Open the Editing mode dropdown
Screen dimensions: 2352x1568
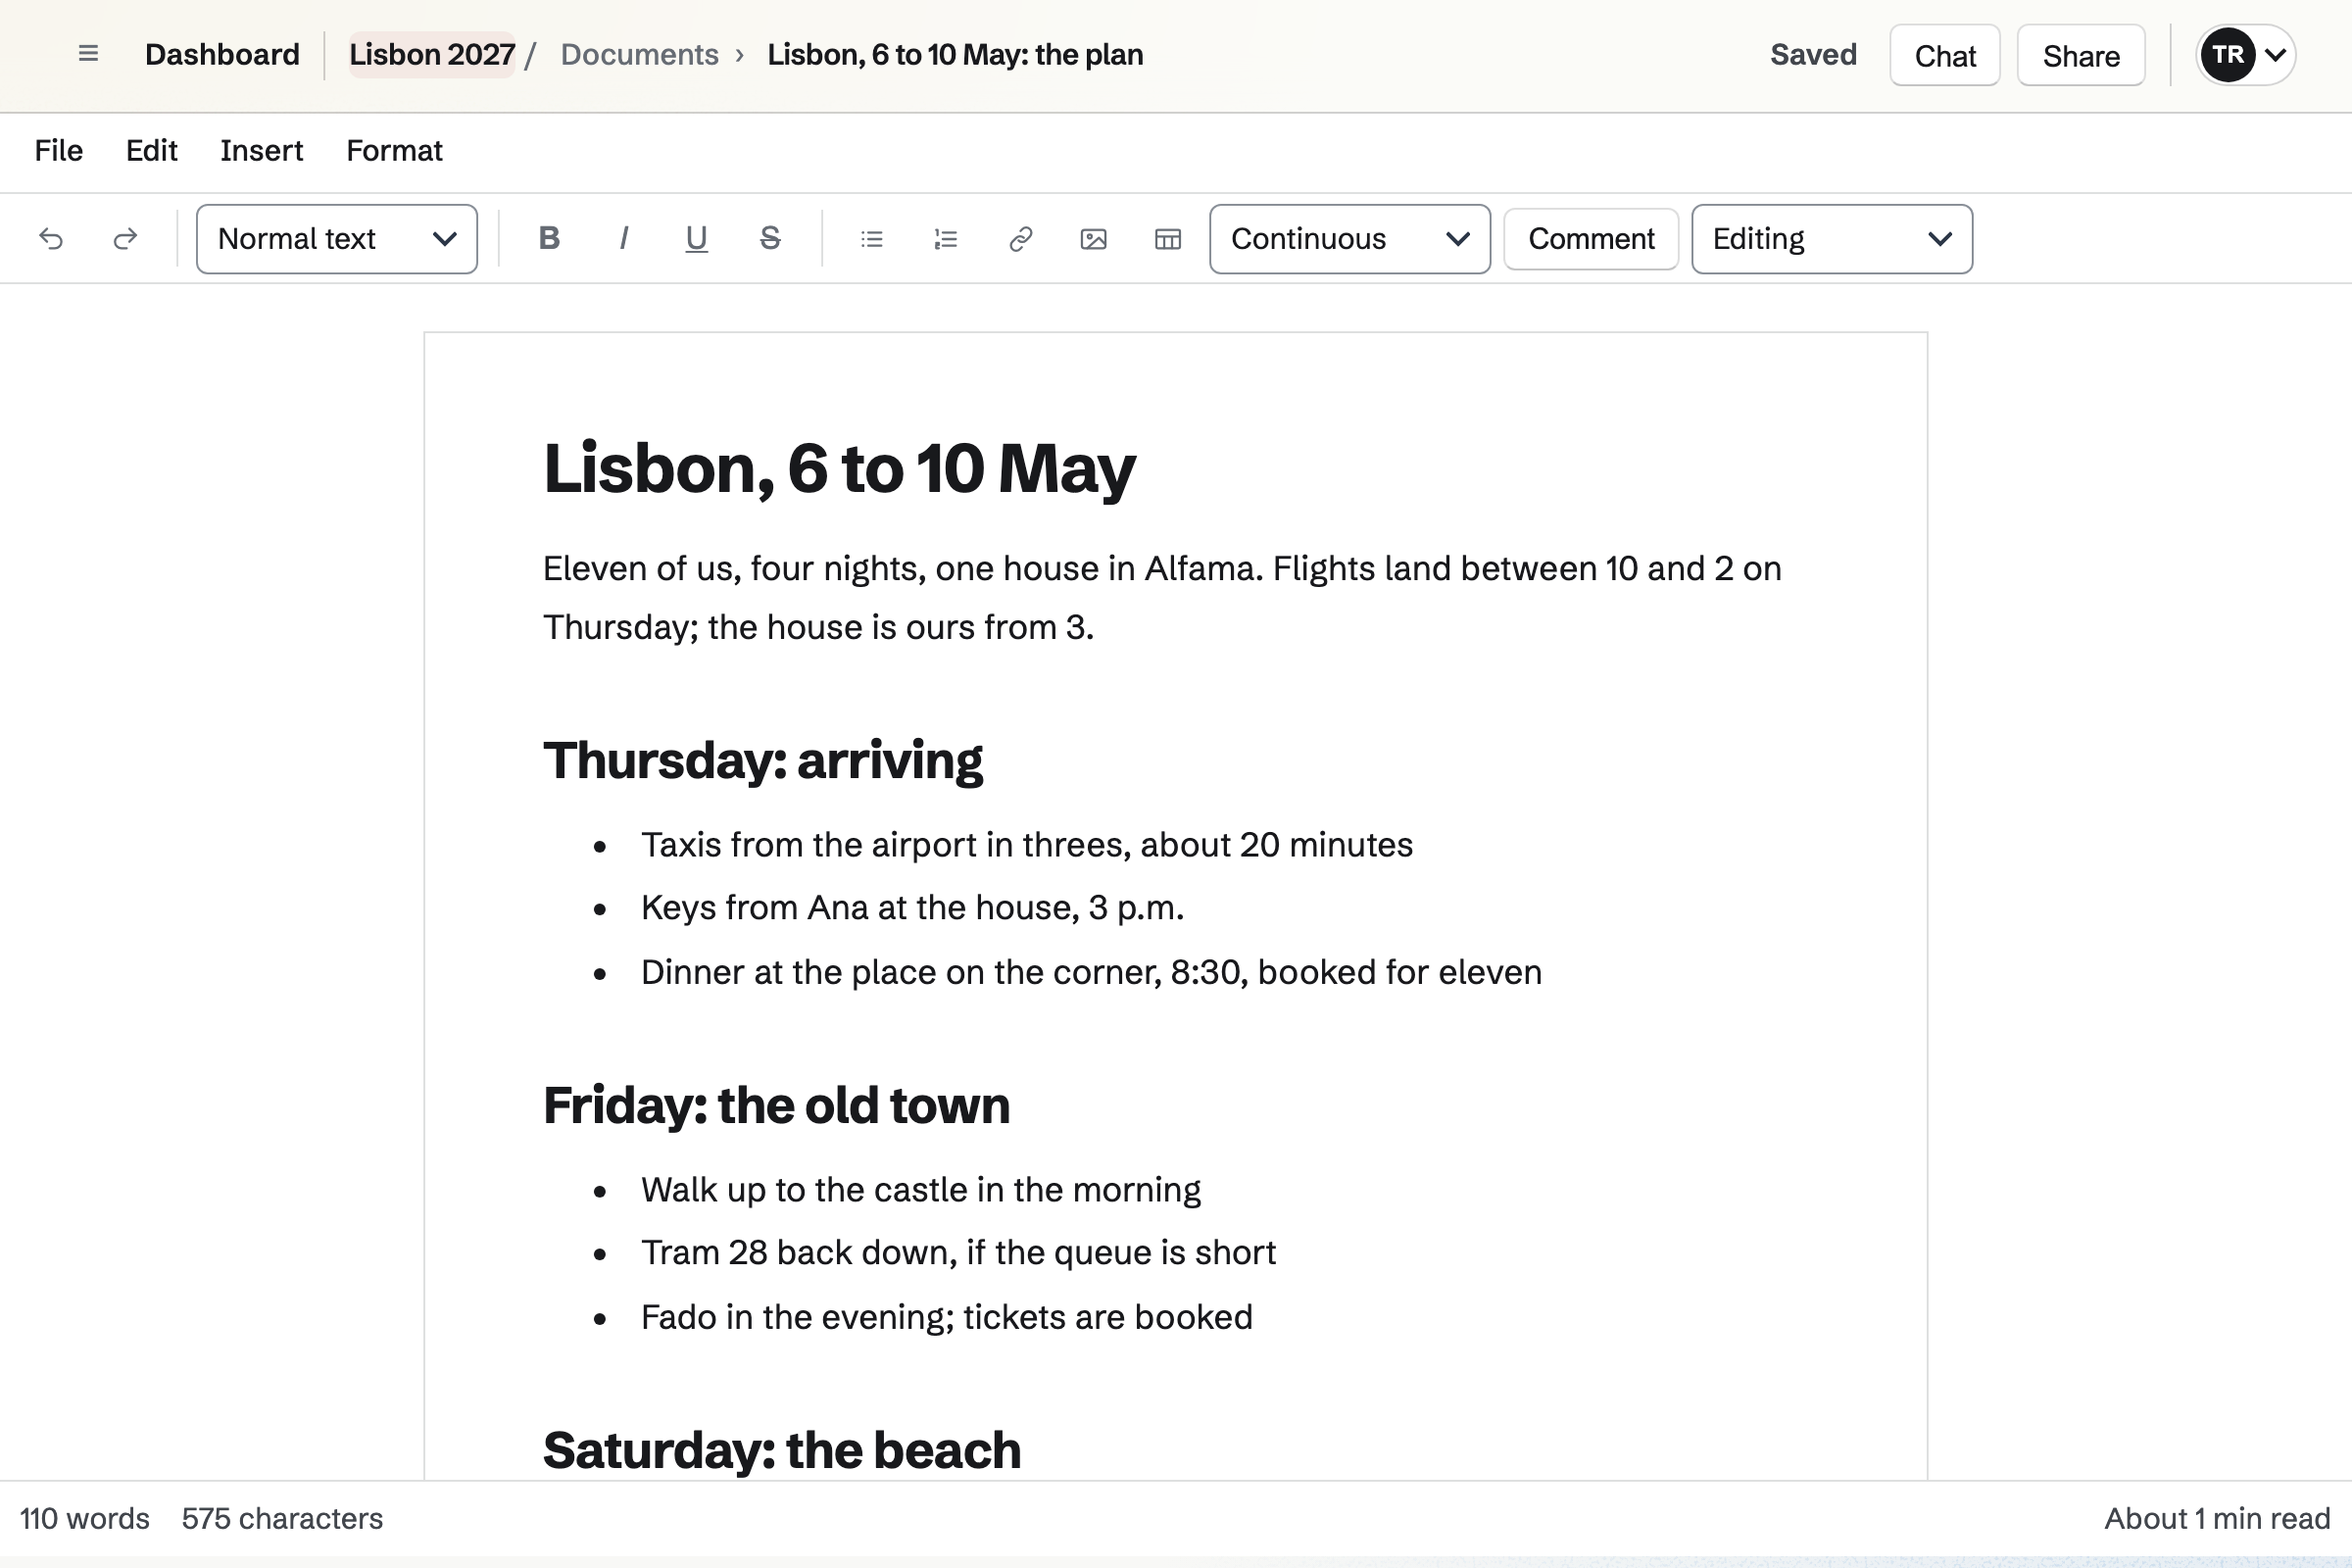click(1832, 239)
